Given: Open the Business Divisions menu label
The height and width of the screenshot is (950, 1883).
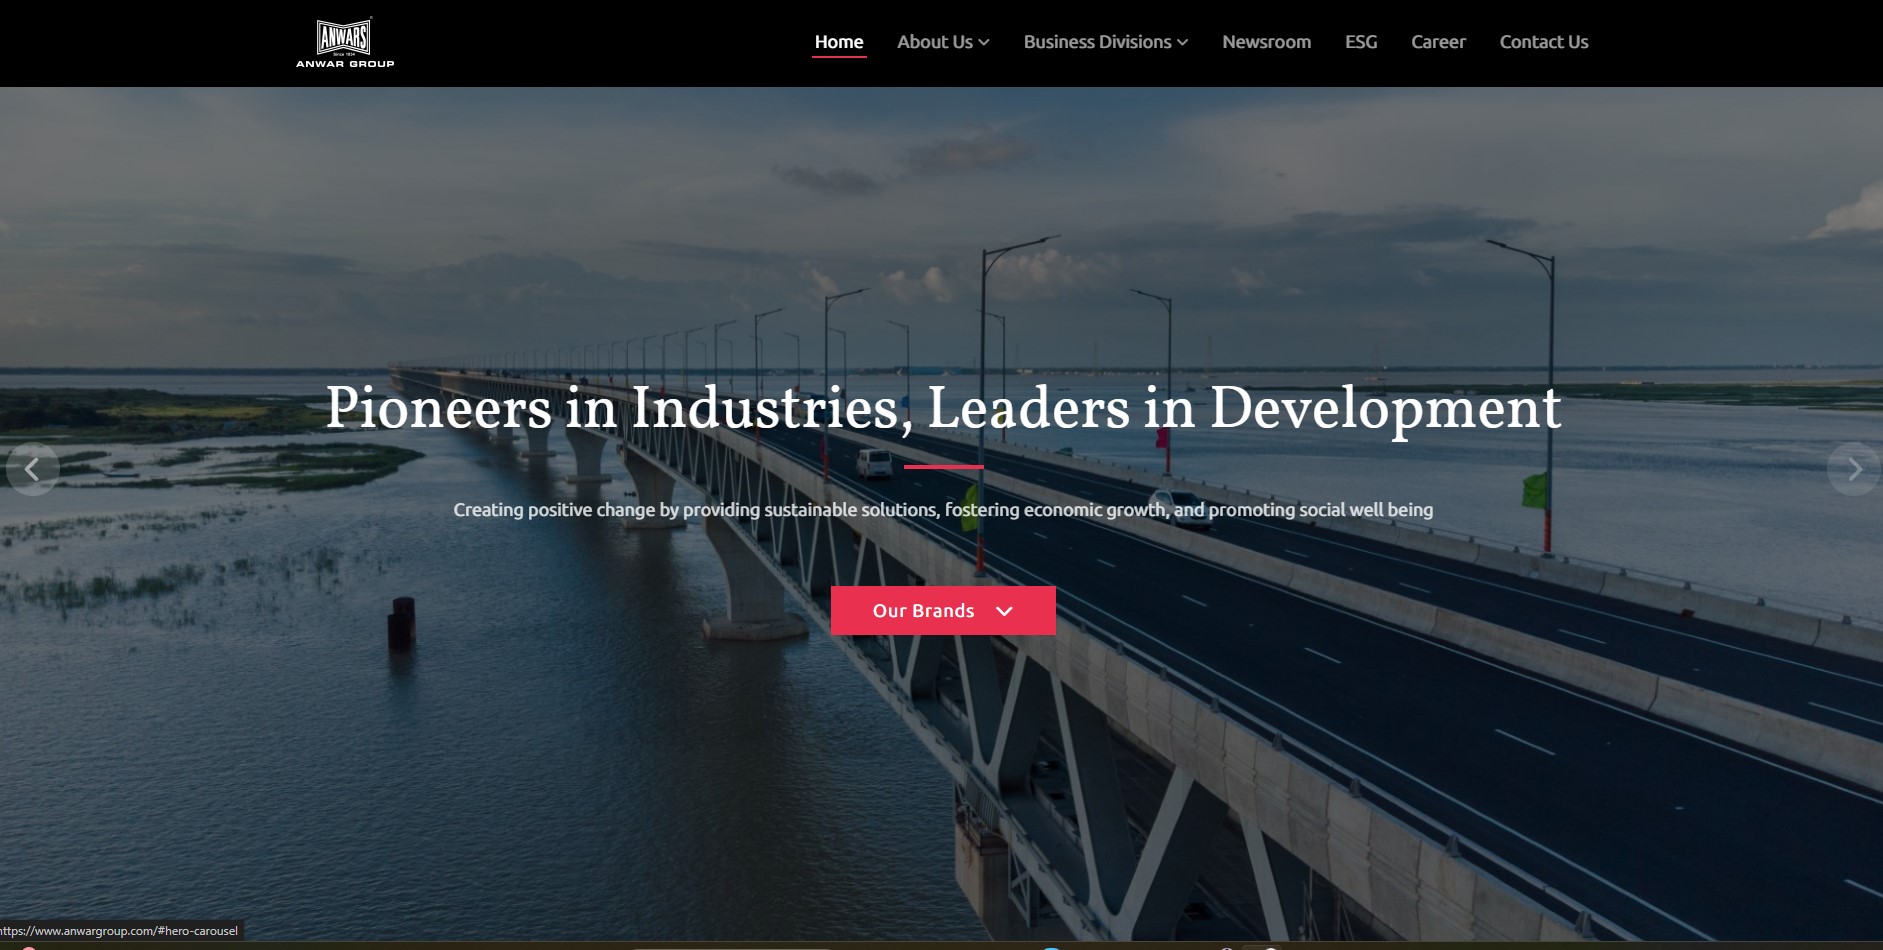Looking at the screenshot, I should click(x=1097, y=42).
